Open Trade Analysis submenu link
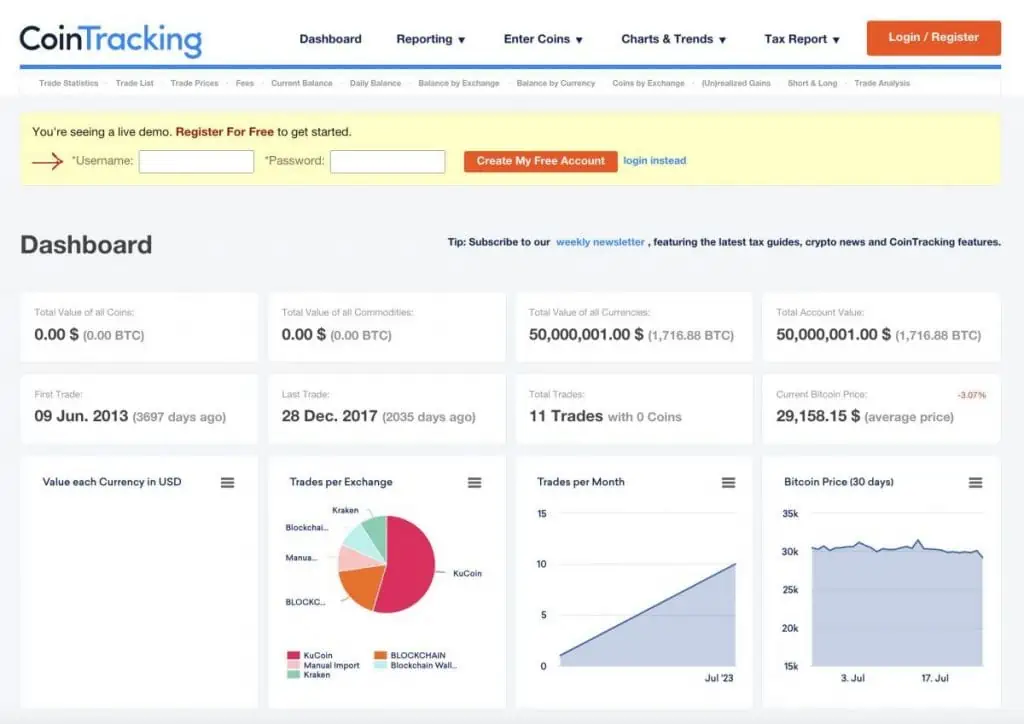The image size is (1024, 724). 882,83
